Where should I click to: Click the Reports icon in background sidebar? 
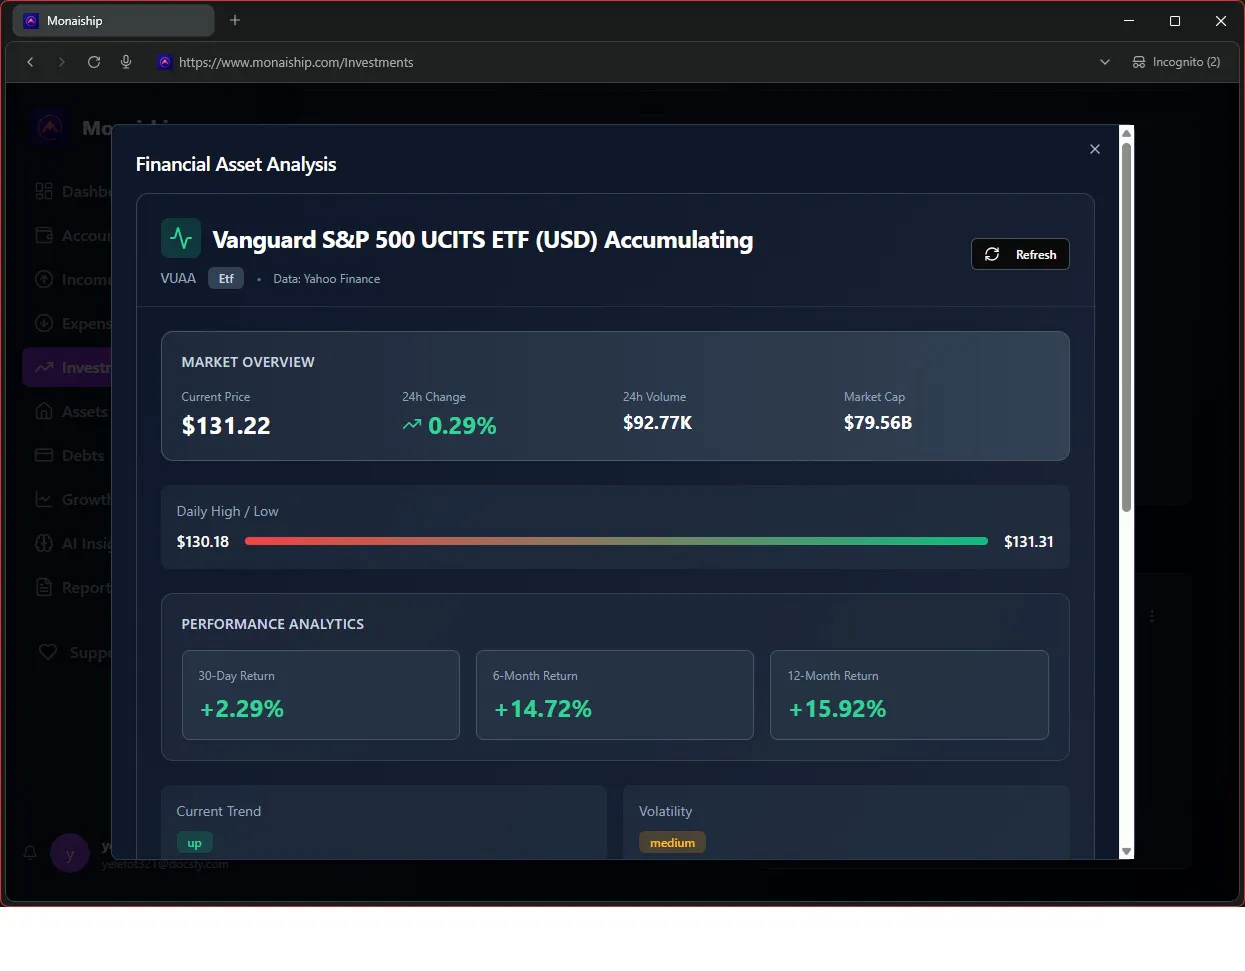[44, 587]
